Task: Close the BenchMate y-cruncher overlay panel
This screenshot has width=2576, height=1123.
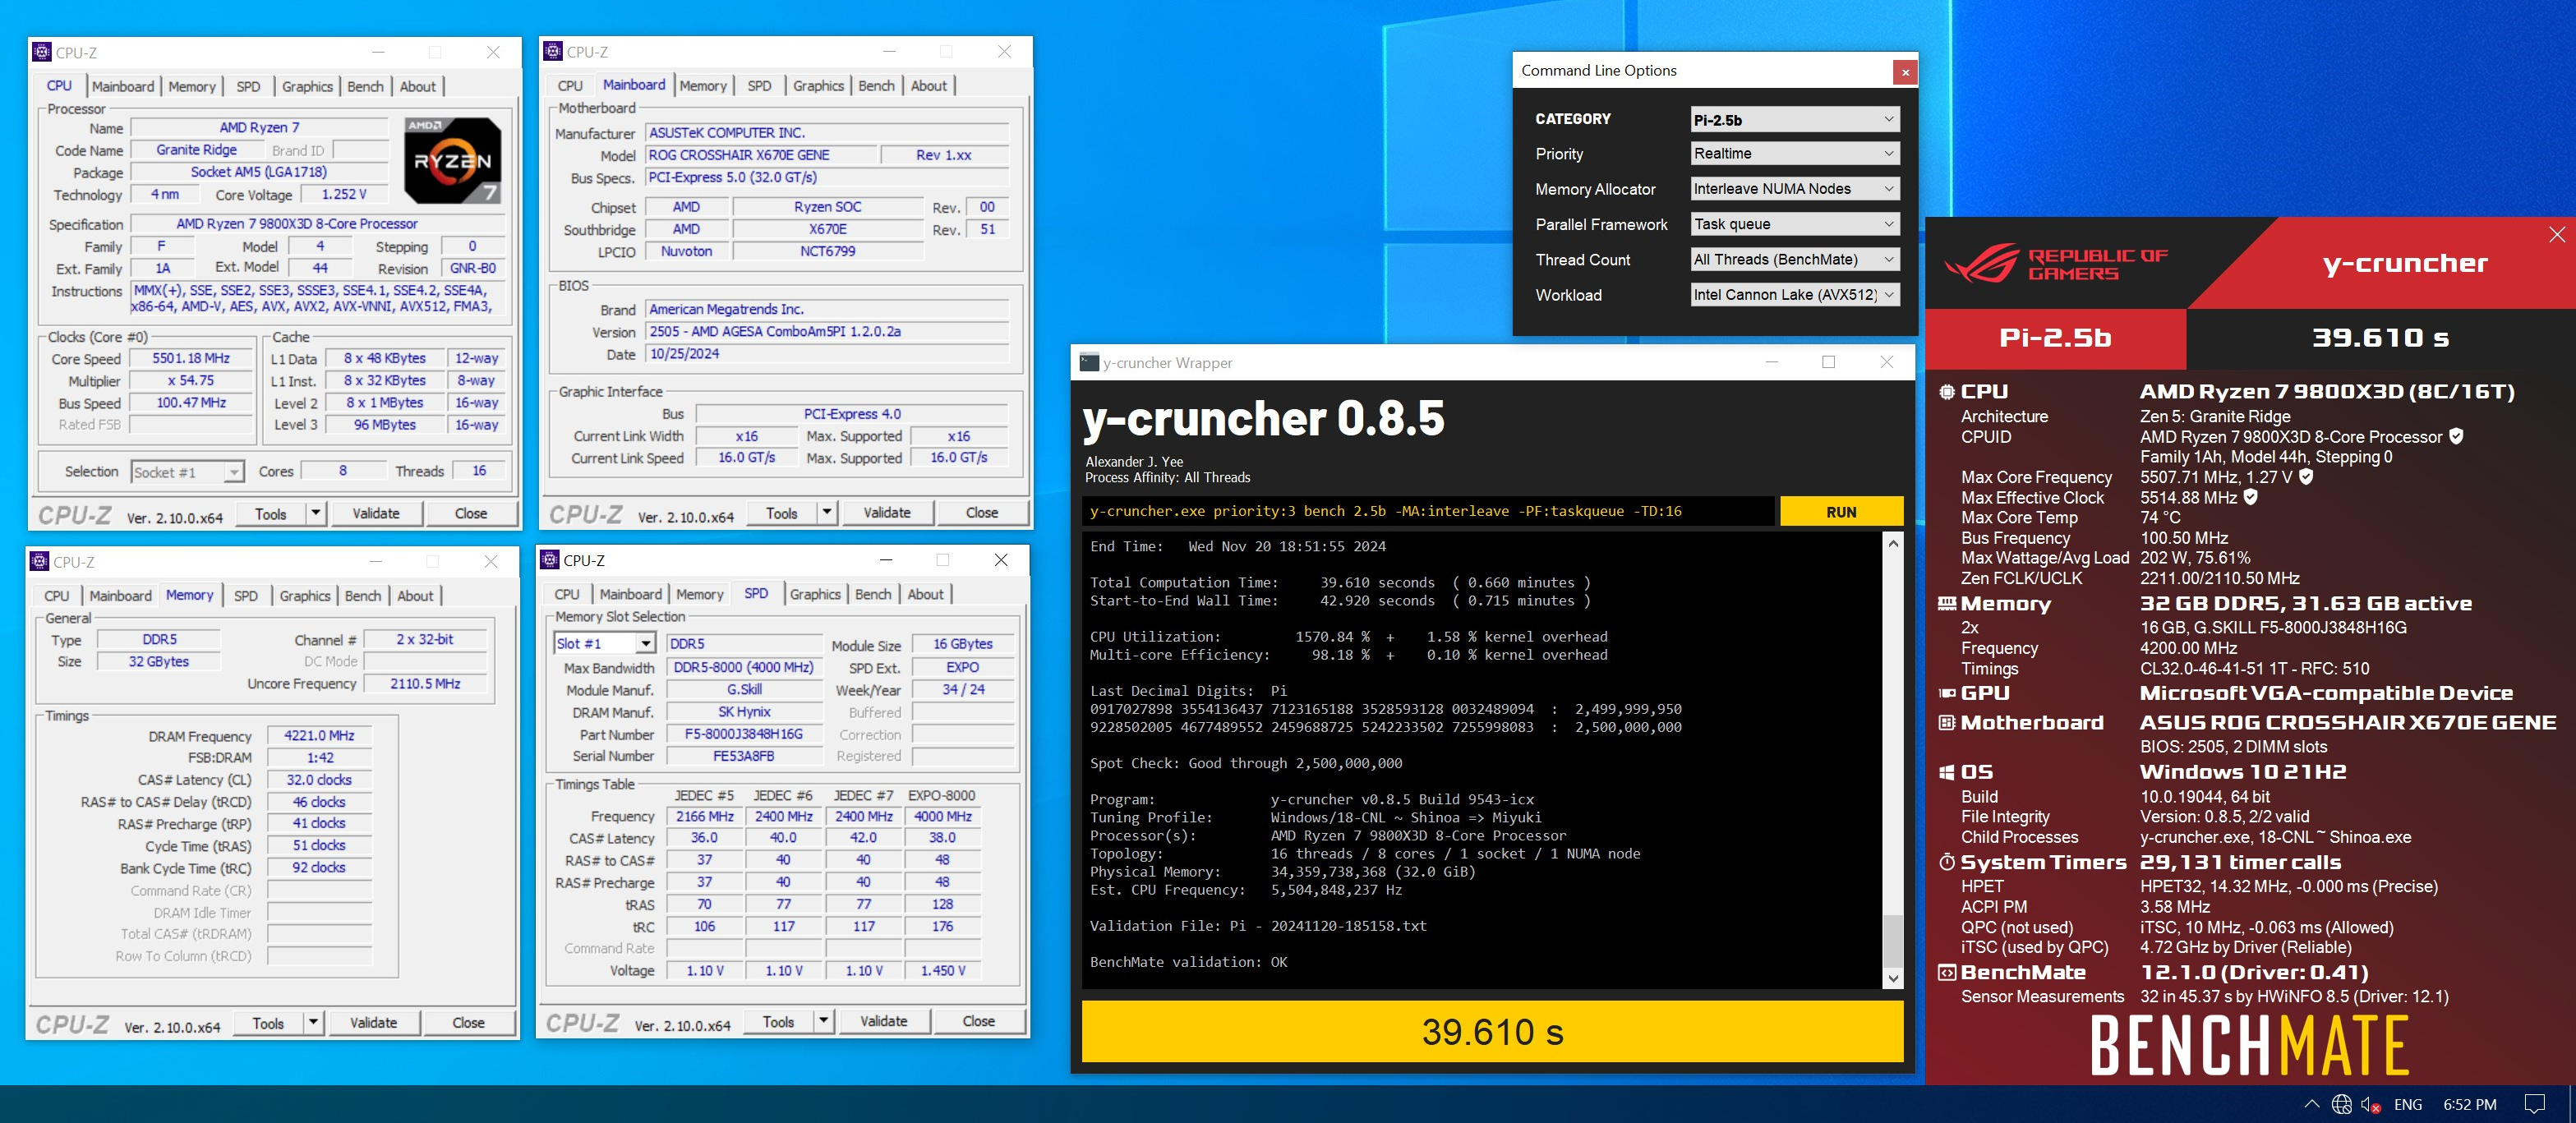Action: click(x=2556, y=234)
